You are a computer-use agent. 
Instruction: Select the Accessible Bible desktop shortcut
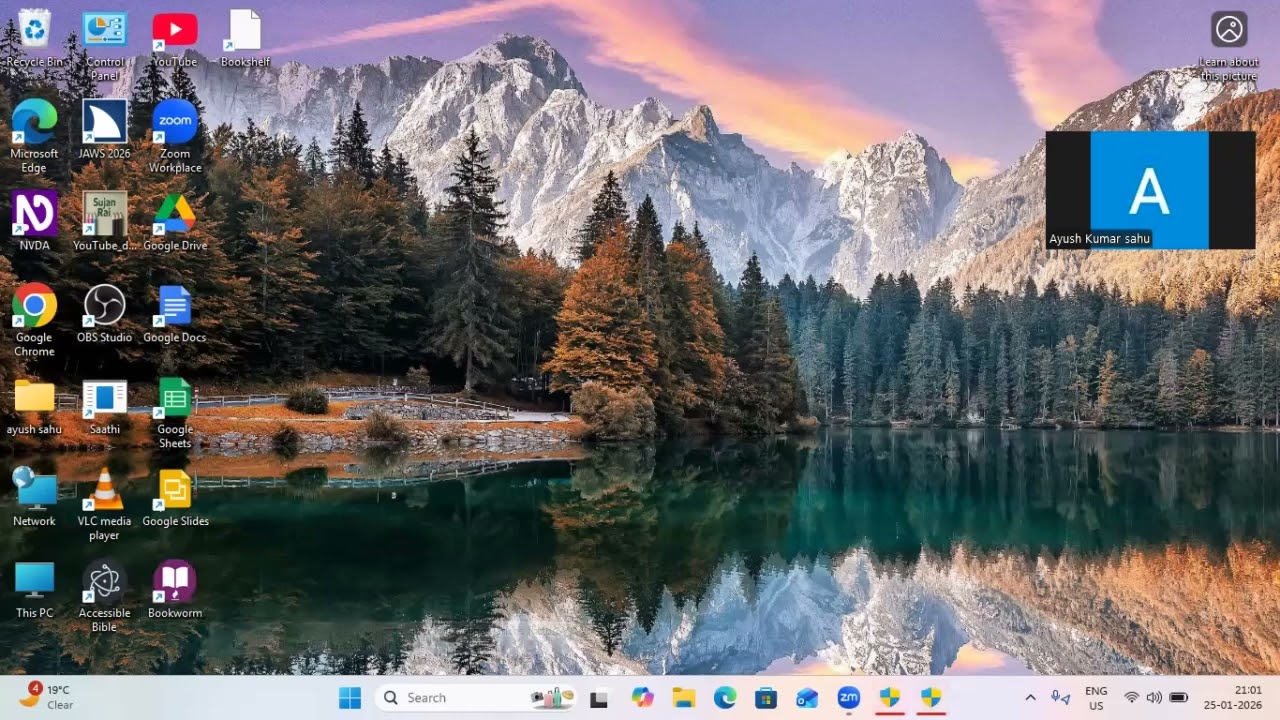tap(104, 596)
